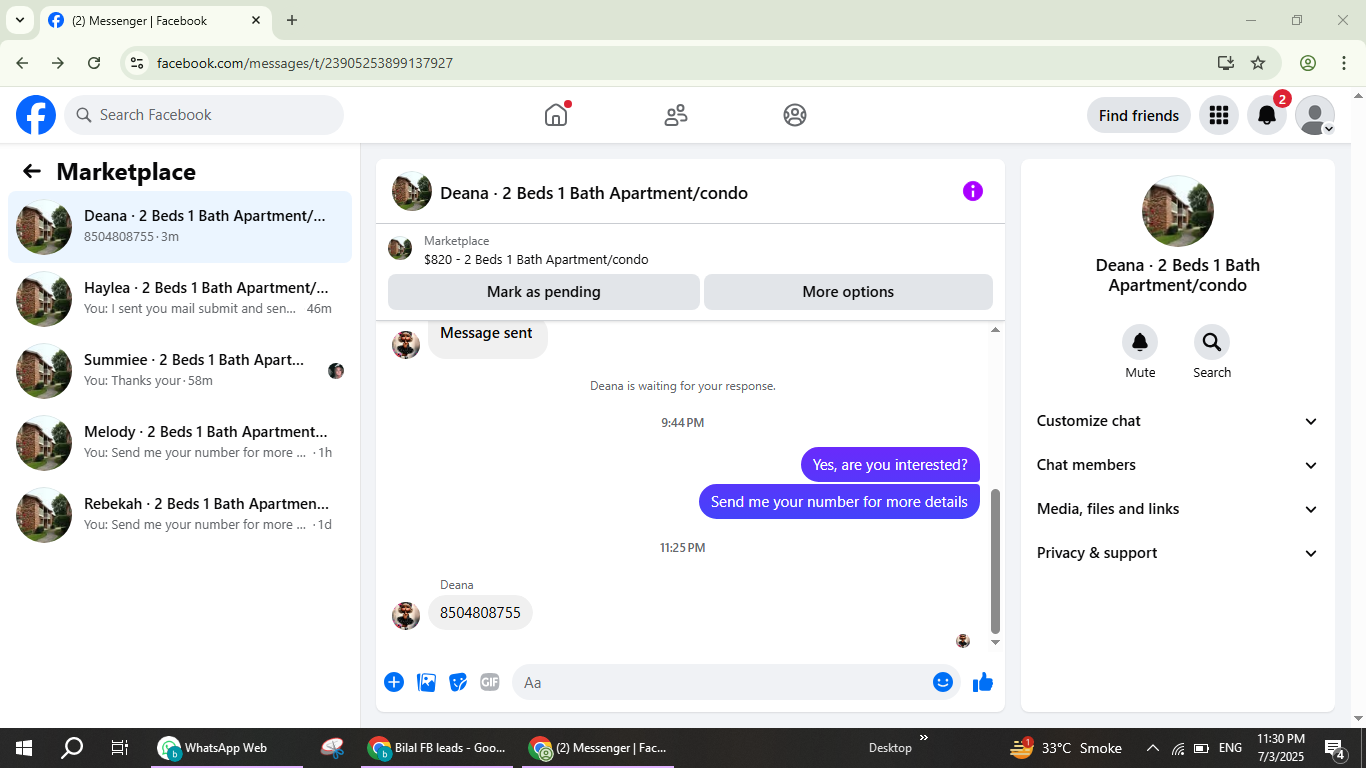The image size is (1366, 768).
Task: Click the chat scrollbar down arrow
Action: (995, 643)
